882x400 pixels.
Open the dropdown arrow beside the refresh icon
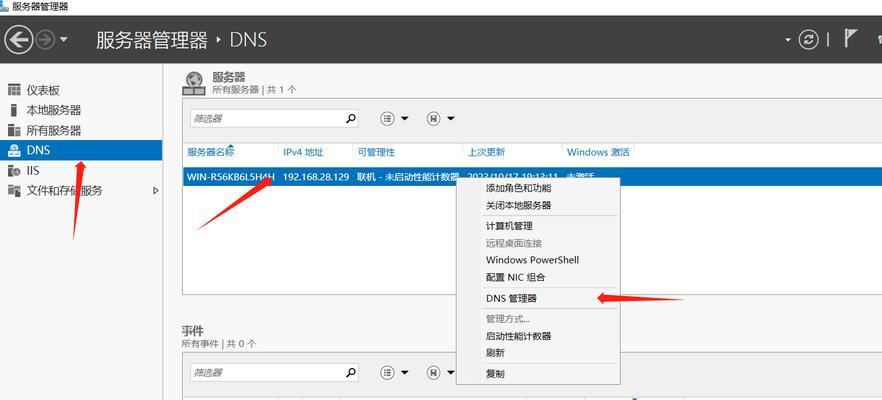(x=788, y=40)
